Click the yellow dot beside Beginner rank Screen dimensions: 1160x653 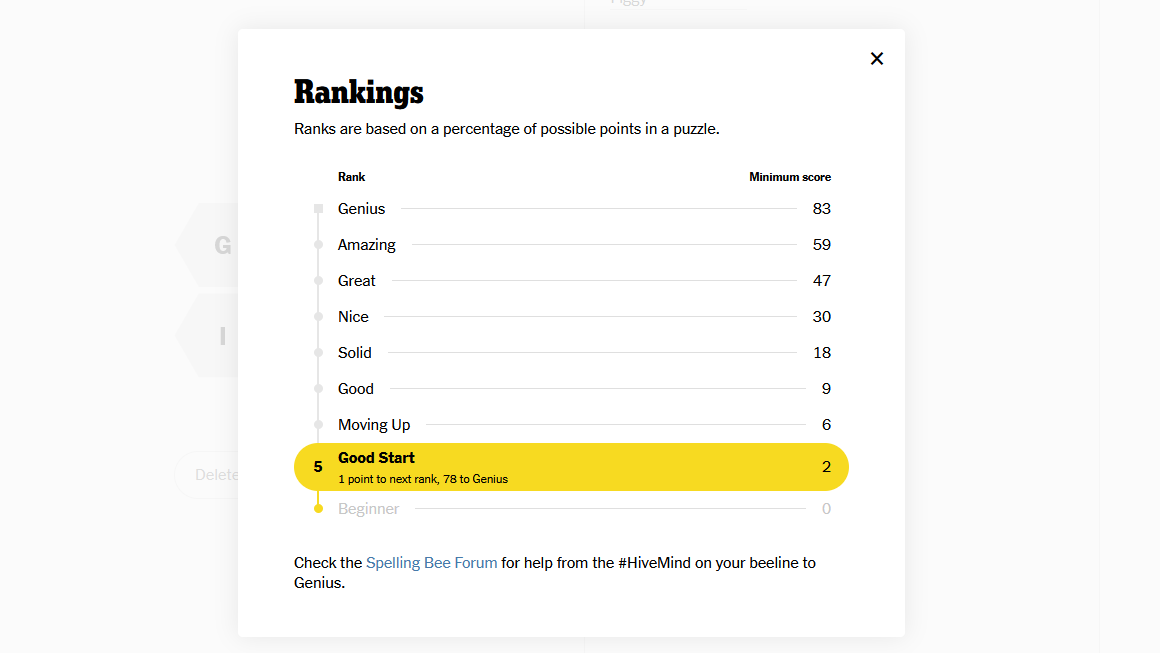pos(318,509)
